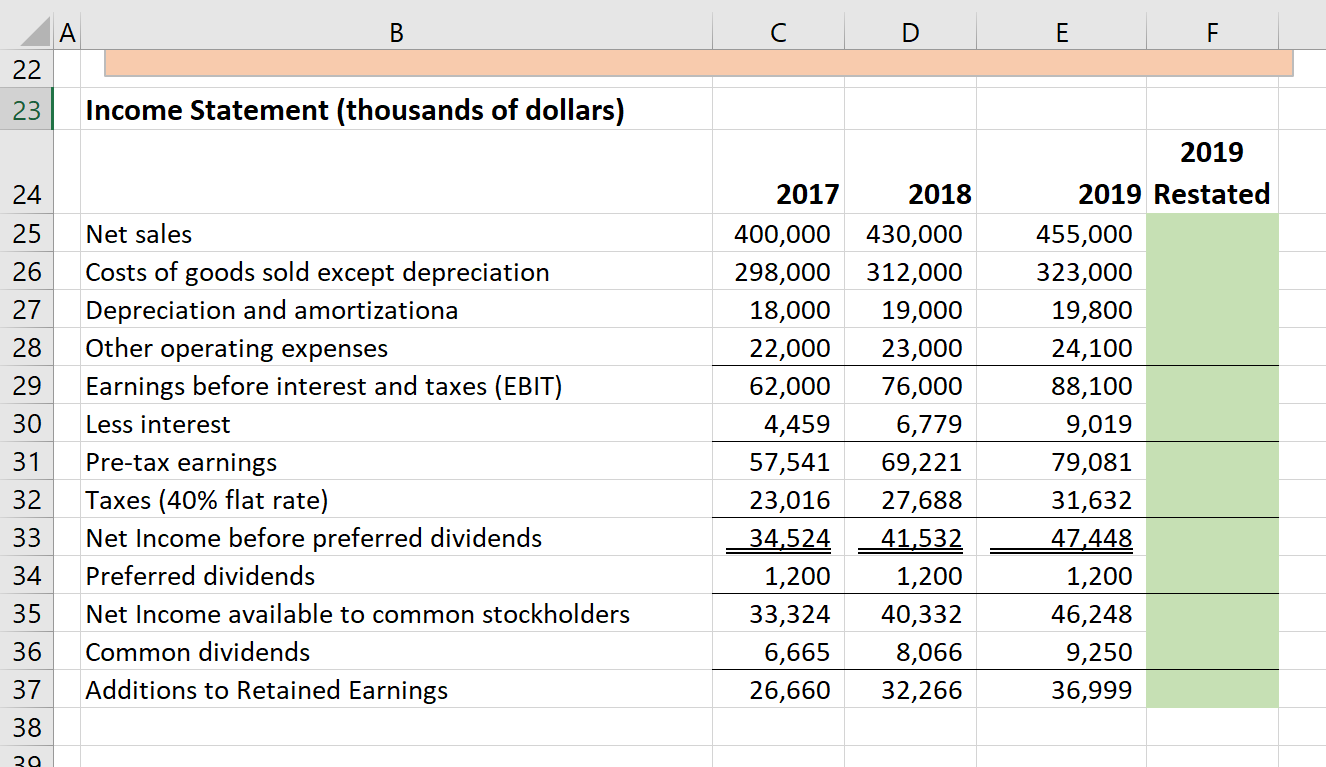Select EBIT value 76,000

pos(922,386)
